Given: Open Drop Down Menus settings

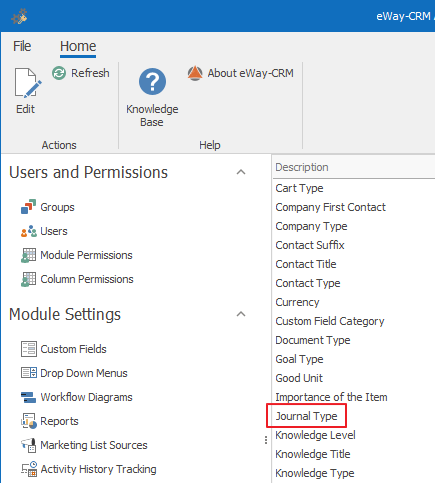Looking at the screenshot, I should (x=84, y=373).
